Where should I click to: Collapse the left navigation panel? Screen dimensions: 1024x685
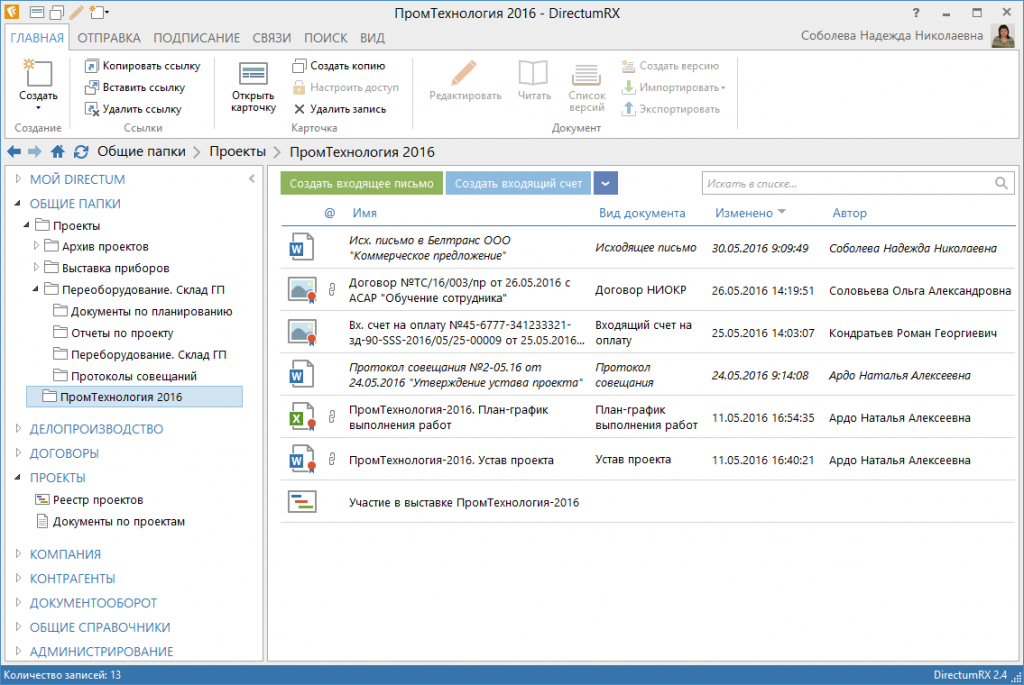(252, 180)
